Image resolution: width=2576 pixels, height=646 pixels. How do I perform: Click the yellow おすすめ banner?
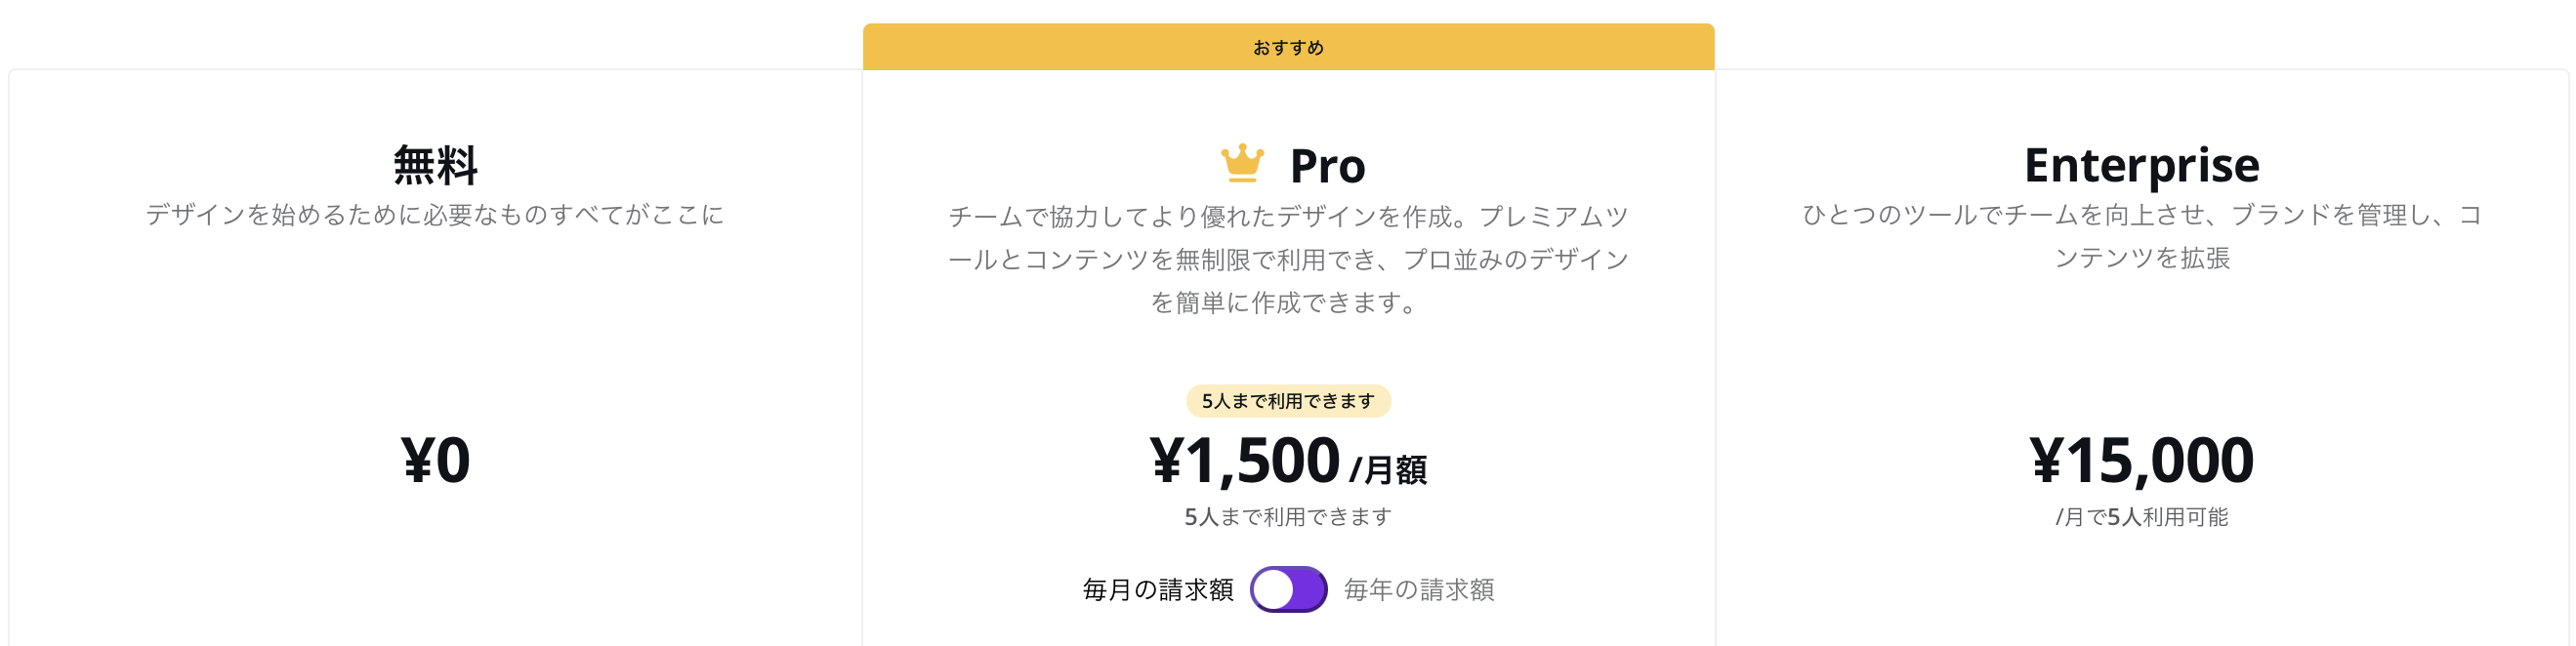click(x=1288, y=47)
